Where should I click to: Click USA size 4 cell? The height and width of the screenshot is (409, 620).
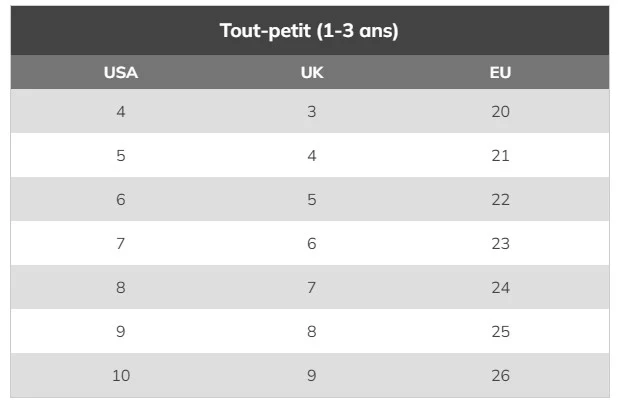[x=121, y=112]
